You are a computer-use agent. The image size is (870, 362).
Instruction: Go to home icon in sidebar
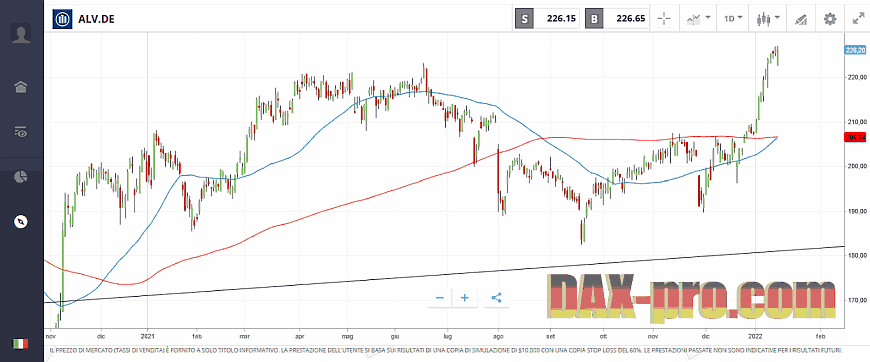coord(21,87)
